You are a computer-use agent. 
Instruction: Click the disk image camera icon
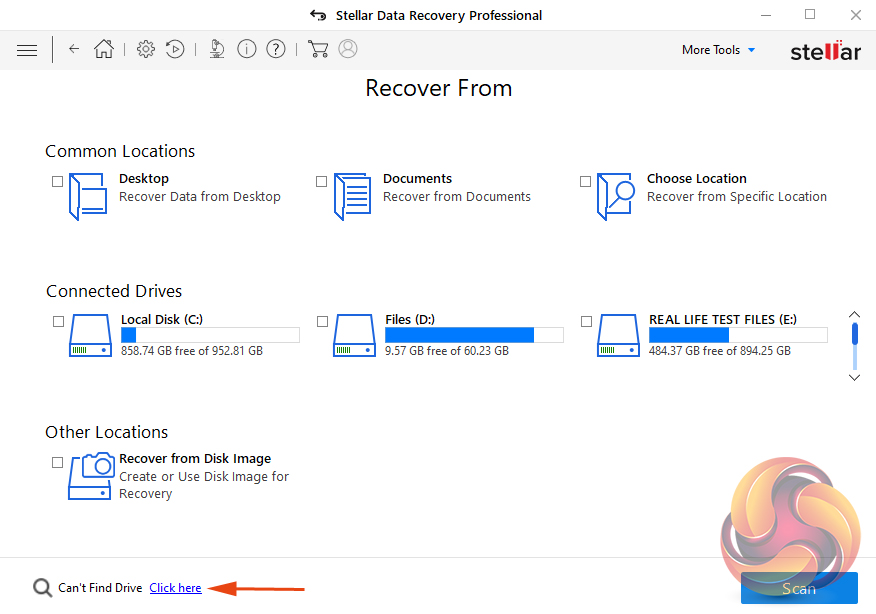91,476
